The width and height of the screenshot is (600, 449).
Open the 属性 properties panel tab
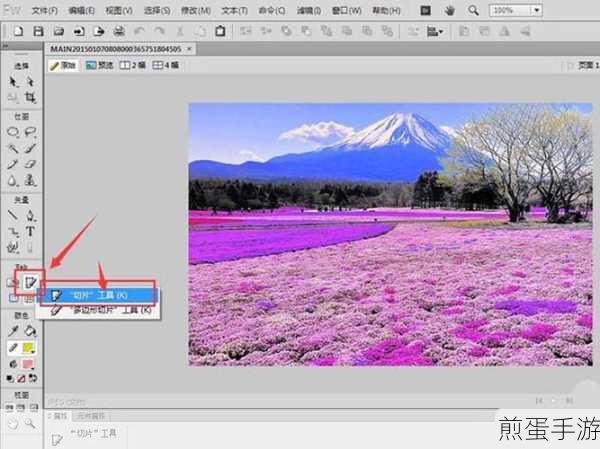(59, 416)
